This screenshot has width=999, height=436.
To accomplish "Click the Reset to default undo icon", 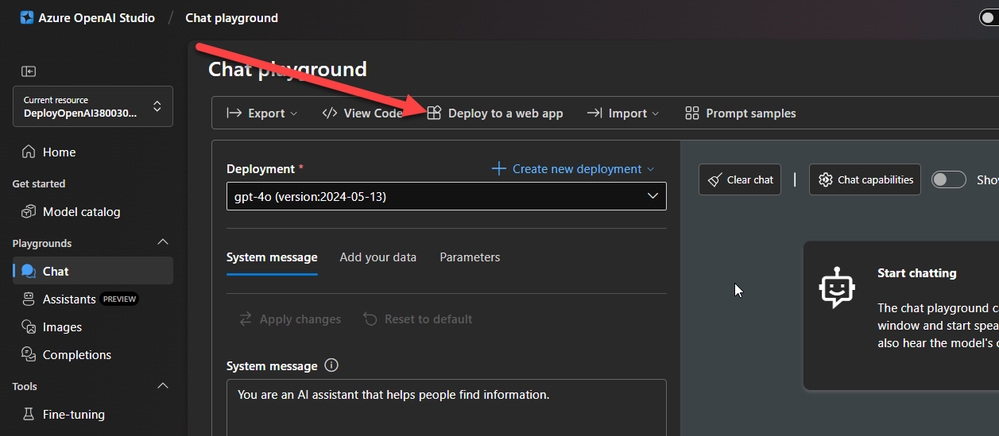I will coord(370,319).
